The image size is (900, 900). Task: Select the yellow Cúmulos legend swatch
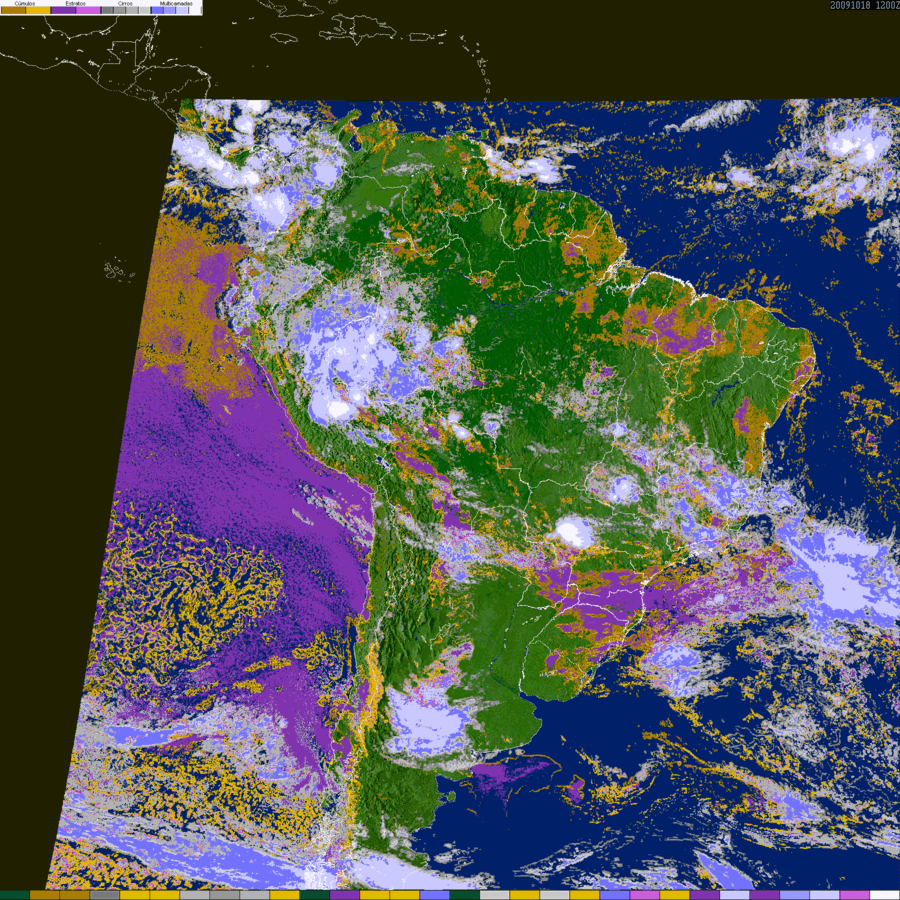coord(38,10)
